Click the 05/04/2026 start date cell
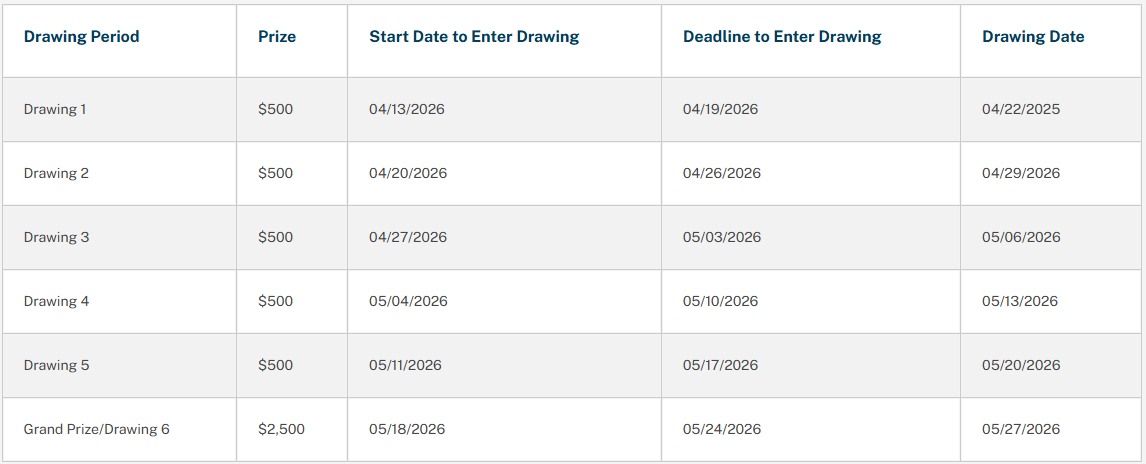 pyautogui.click(x=408, y=301)
